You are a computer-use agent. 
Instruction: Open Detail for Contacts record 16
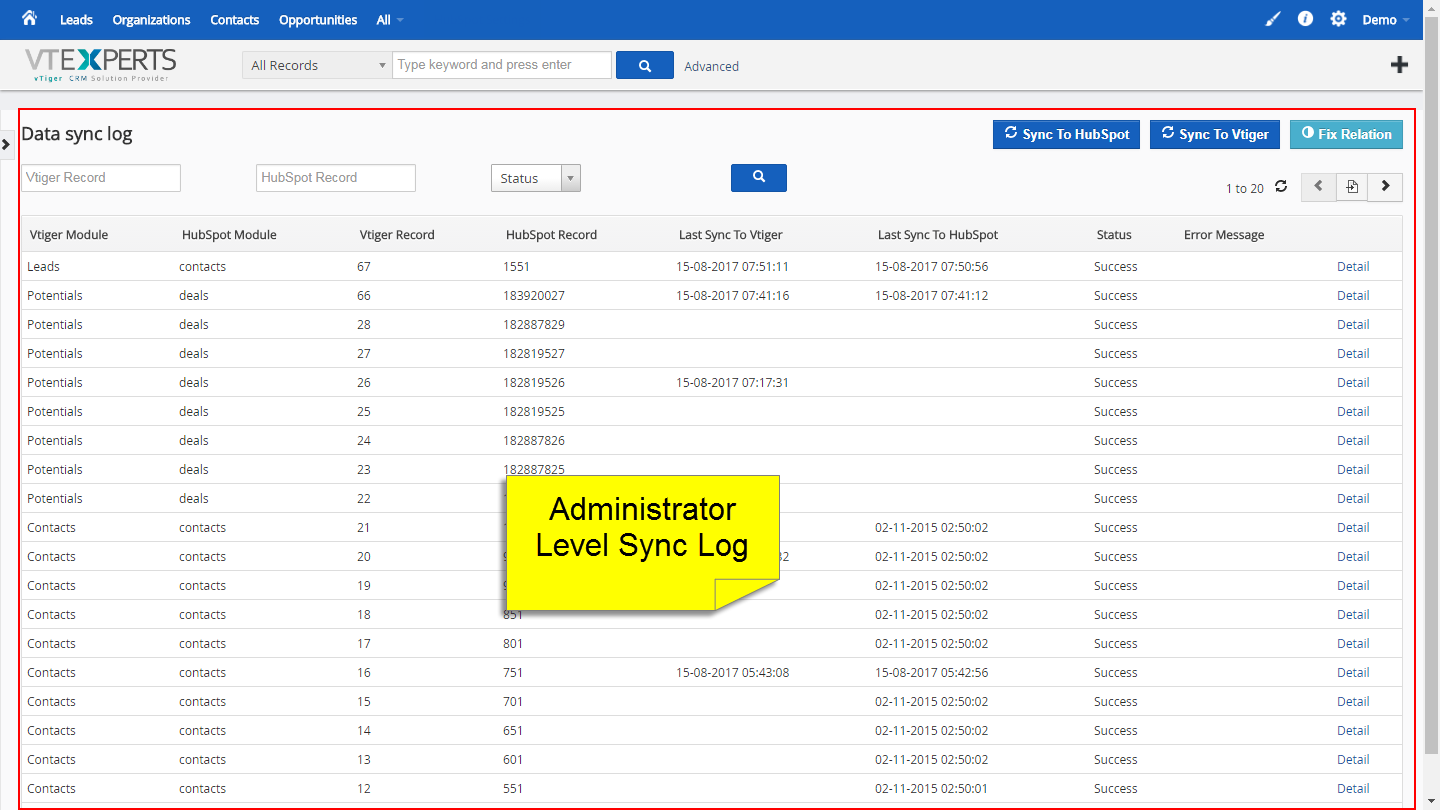point(1353,672)
